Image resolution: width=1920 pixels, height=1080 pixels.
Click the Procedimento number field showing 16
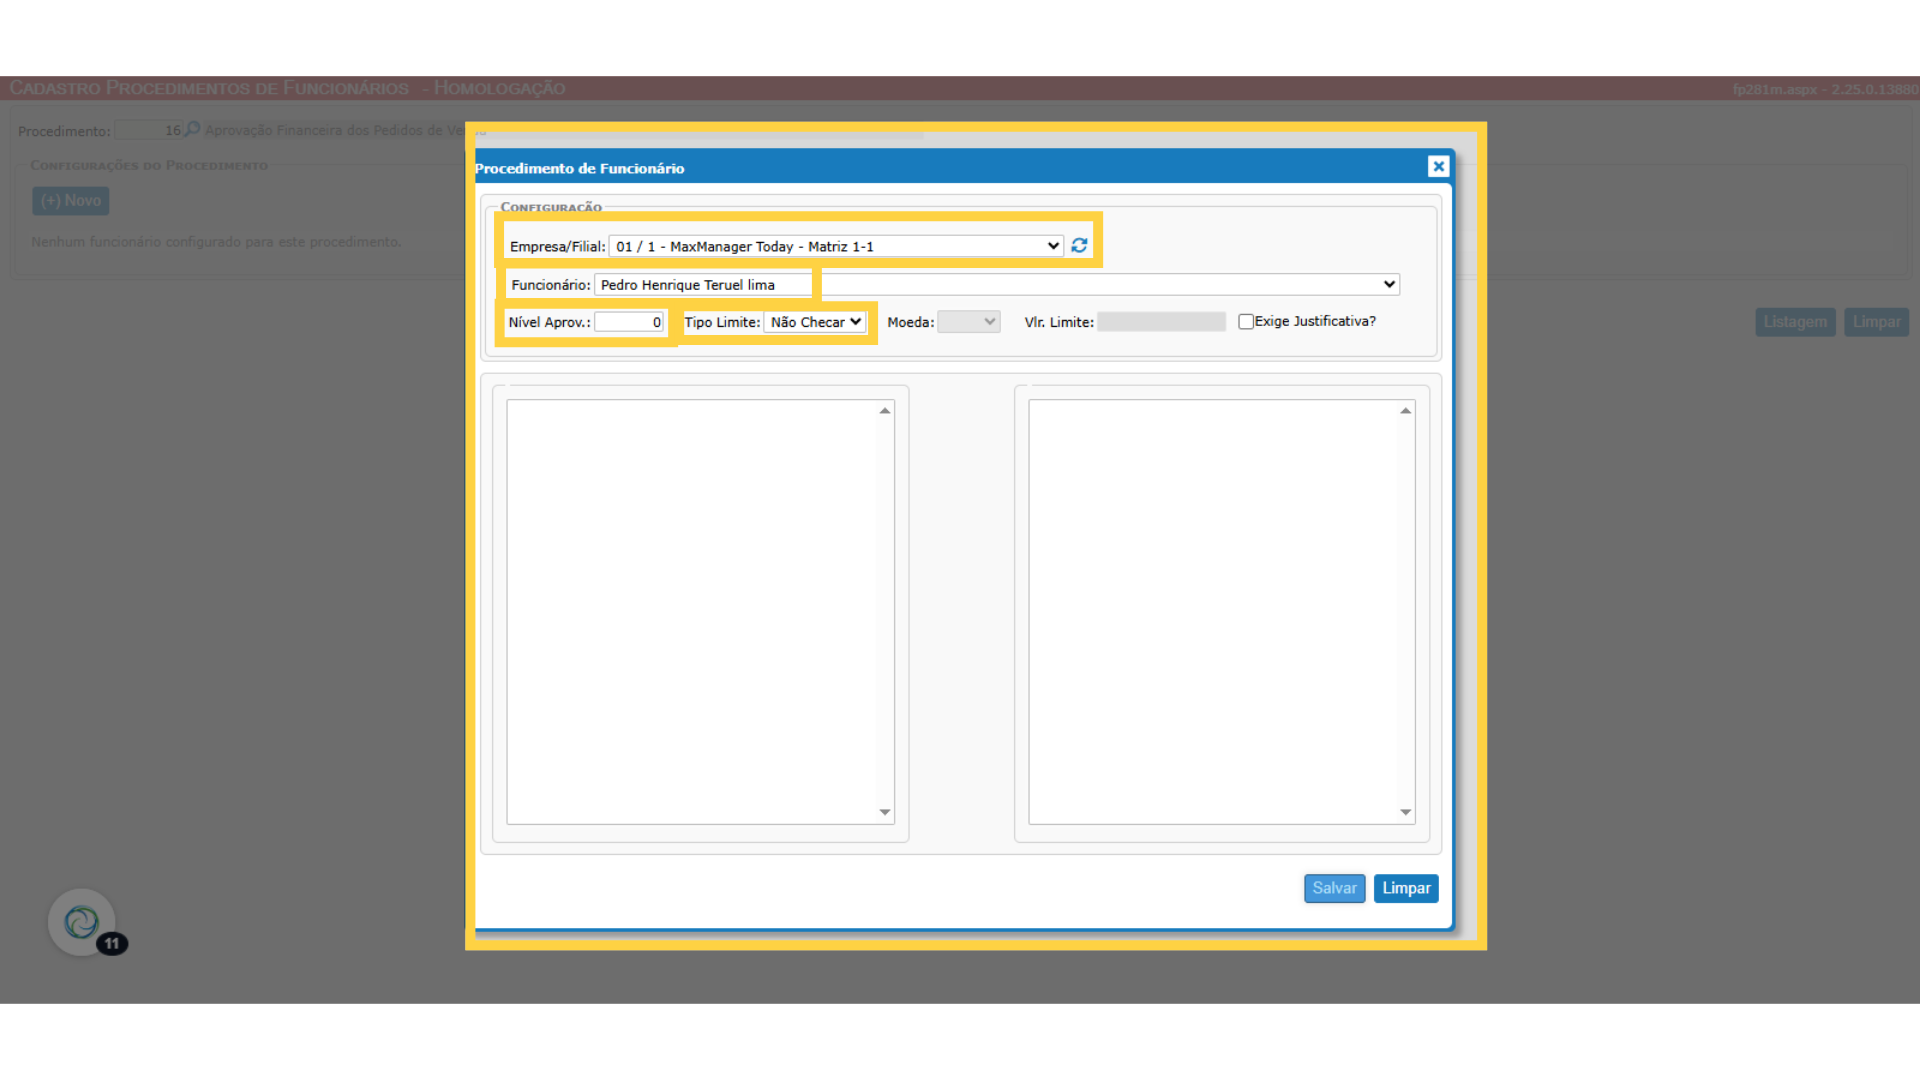point(148,130)
